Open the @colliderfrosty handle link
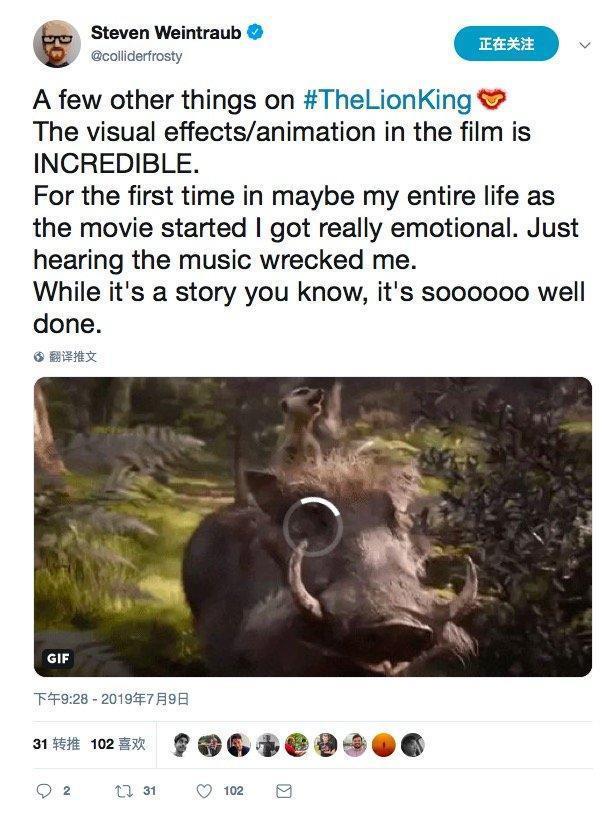 [x=137, y=57]
